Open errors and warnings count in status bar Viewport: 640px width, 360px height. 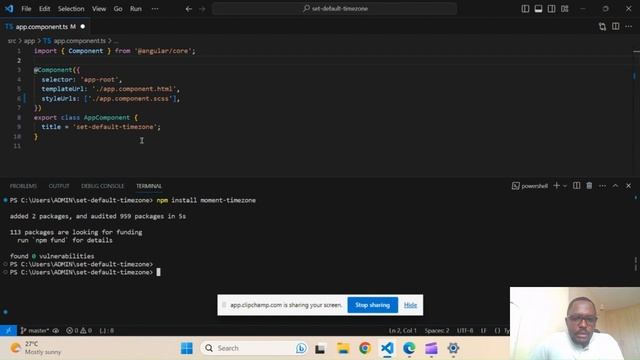79,331
